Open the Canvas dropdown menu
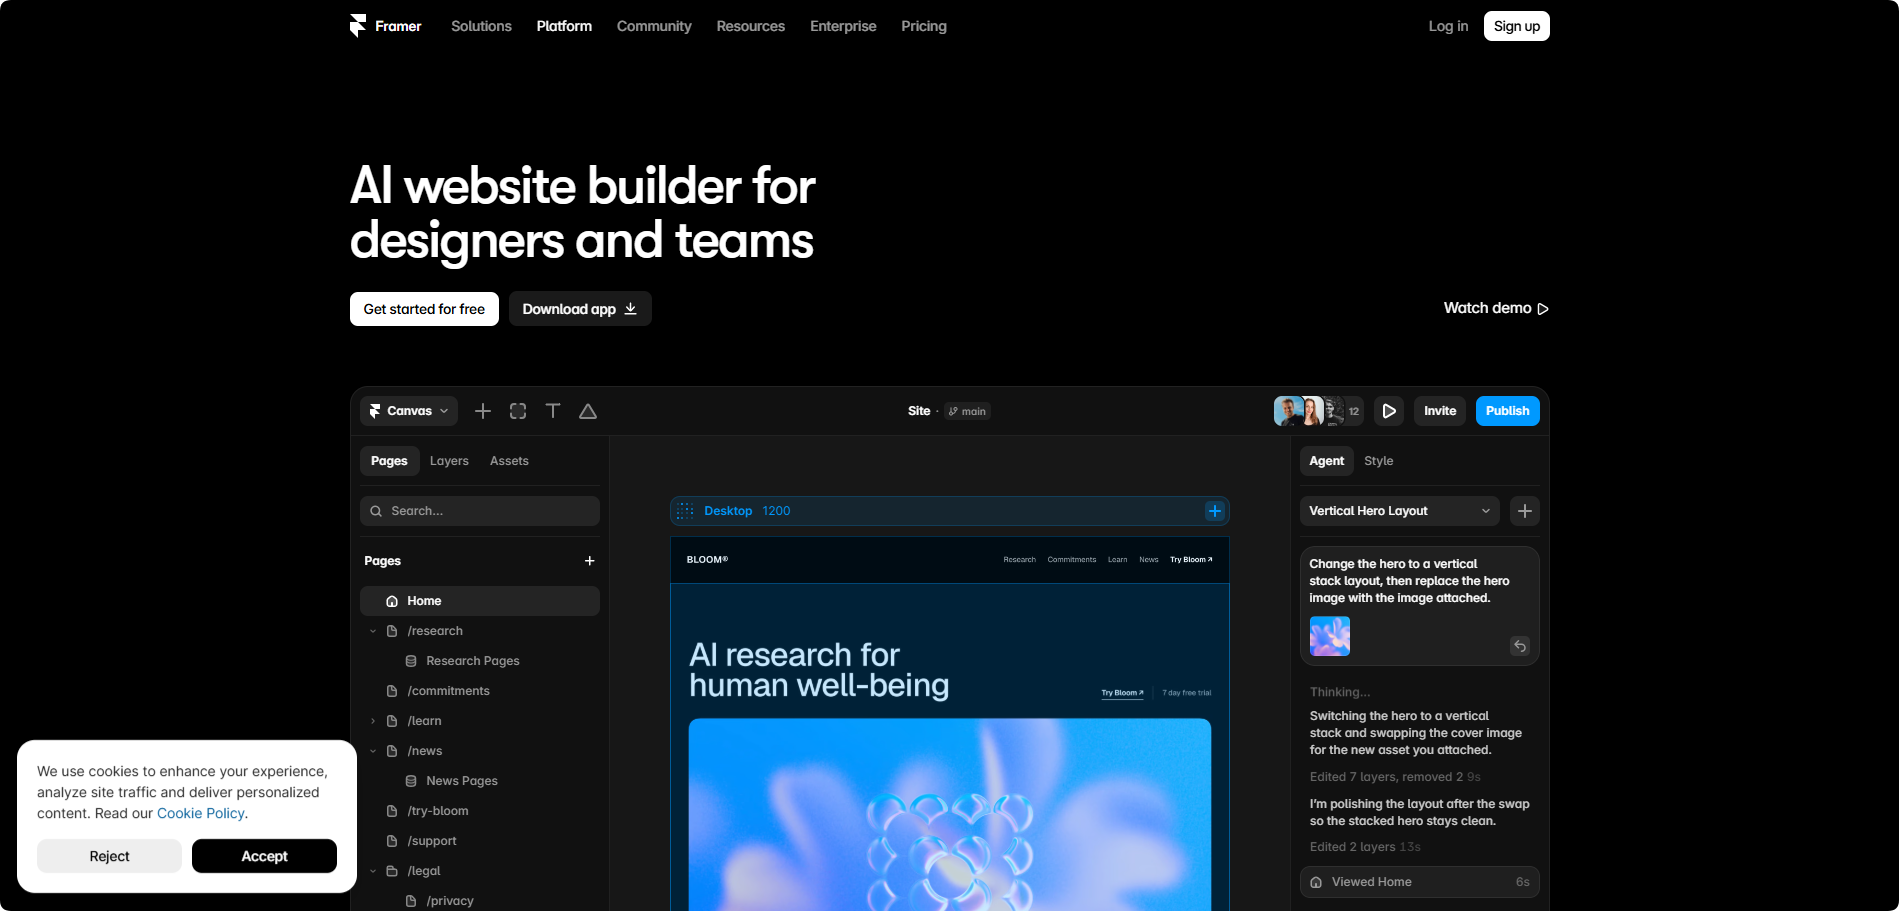 (x=409, y=411)
